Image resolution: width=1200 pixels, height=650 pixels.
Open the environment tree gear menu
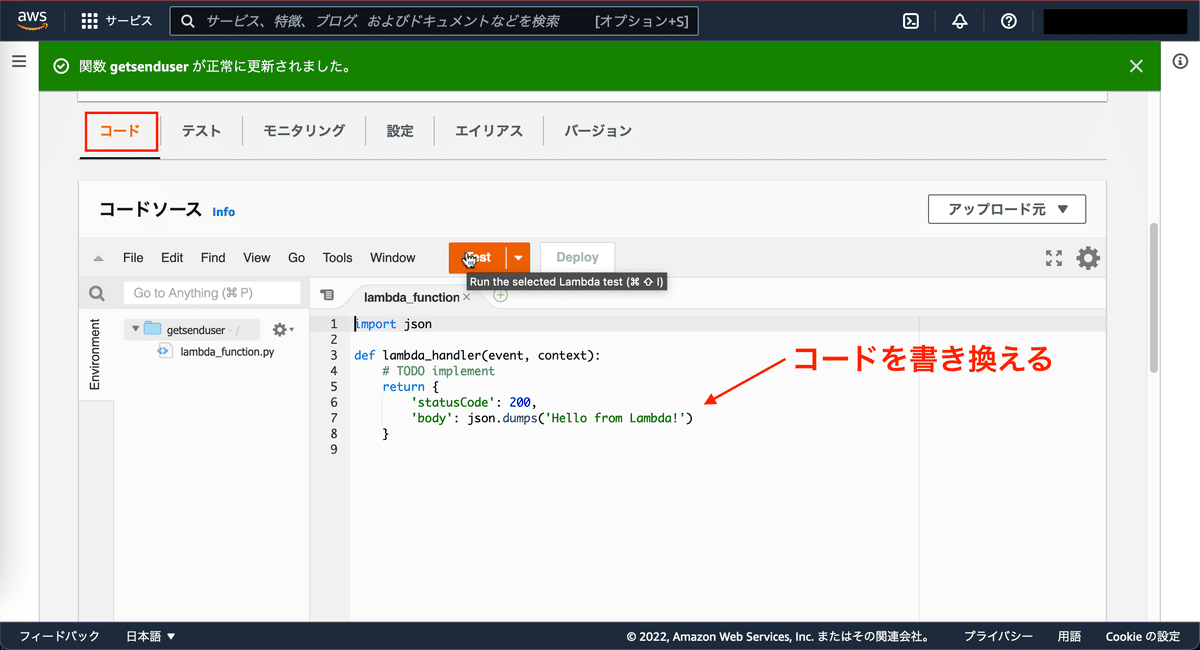tap(283, 330)
